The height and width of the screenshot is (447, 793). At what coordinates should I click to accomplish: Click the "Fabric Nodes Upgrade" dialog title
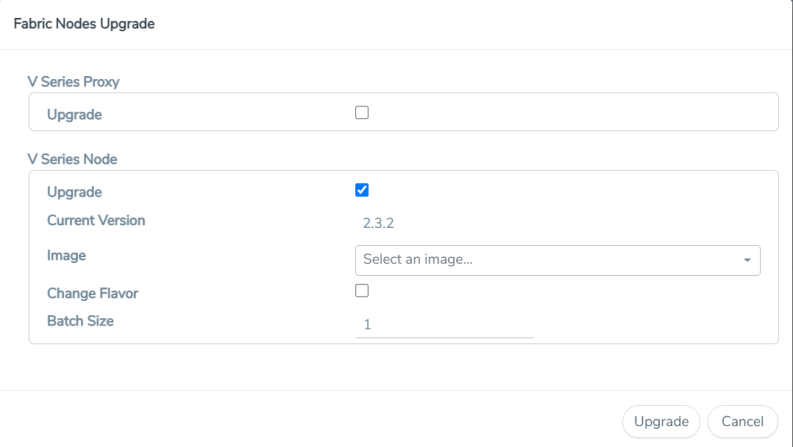click(84, 23)
